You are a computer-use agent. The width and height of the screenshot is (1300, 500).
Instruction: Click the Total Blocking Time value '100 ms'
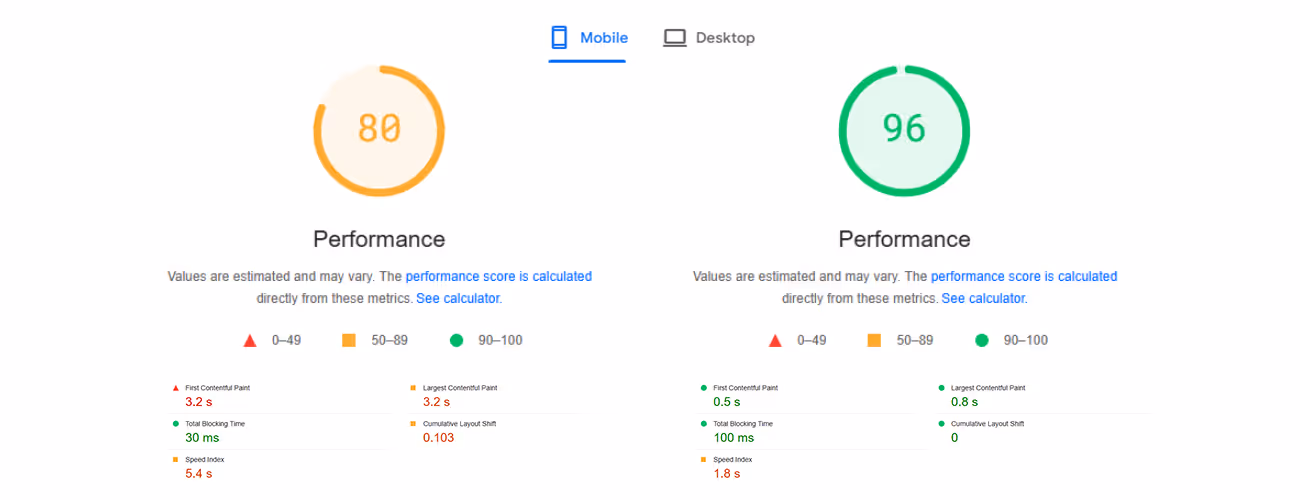coord(733,438)
